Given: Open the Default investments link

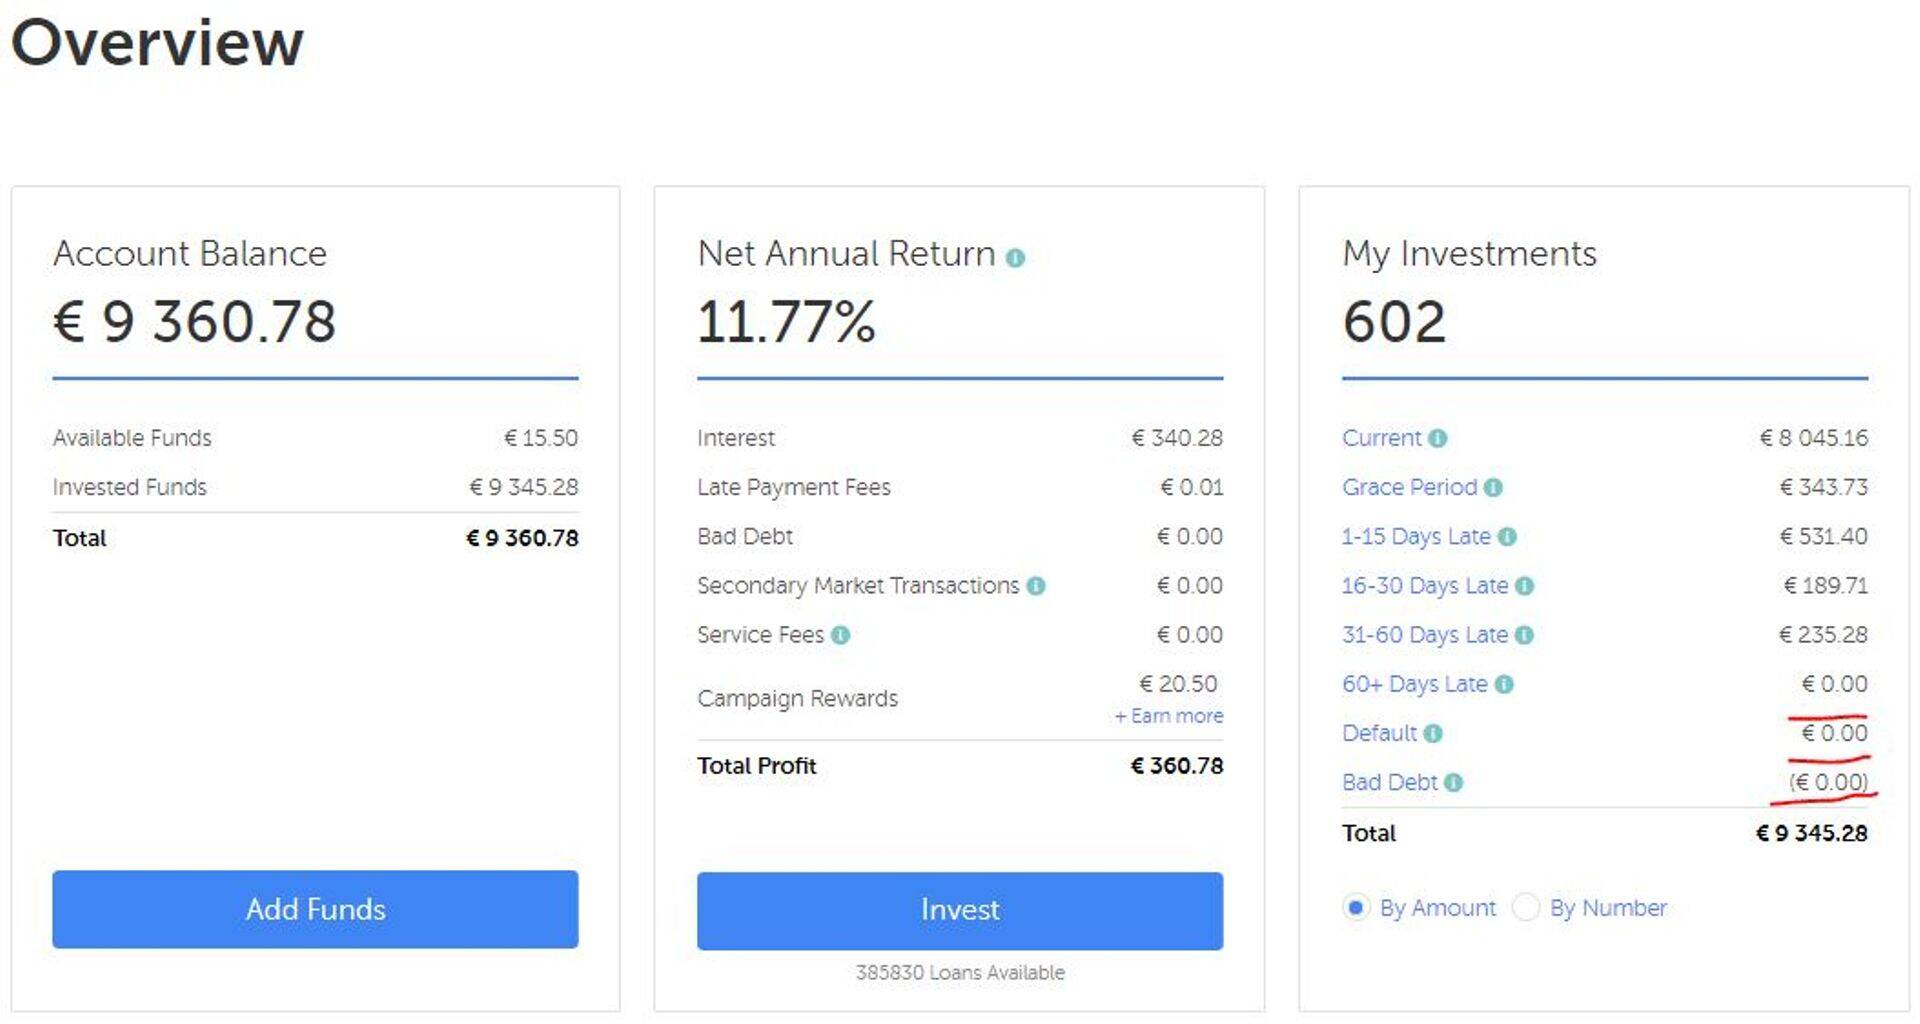Looking at the screenshot, I should point(1378,733).
